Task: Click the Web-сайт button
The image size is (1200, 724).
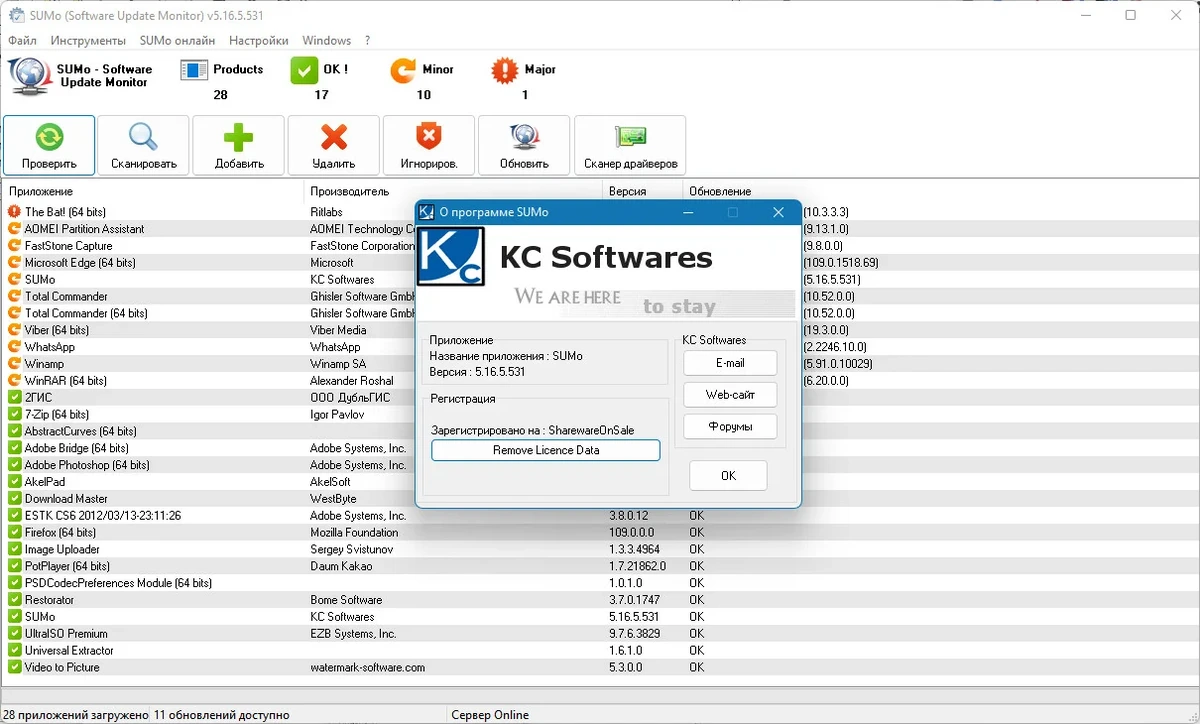Action: (x=730, y=395)
